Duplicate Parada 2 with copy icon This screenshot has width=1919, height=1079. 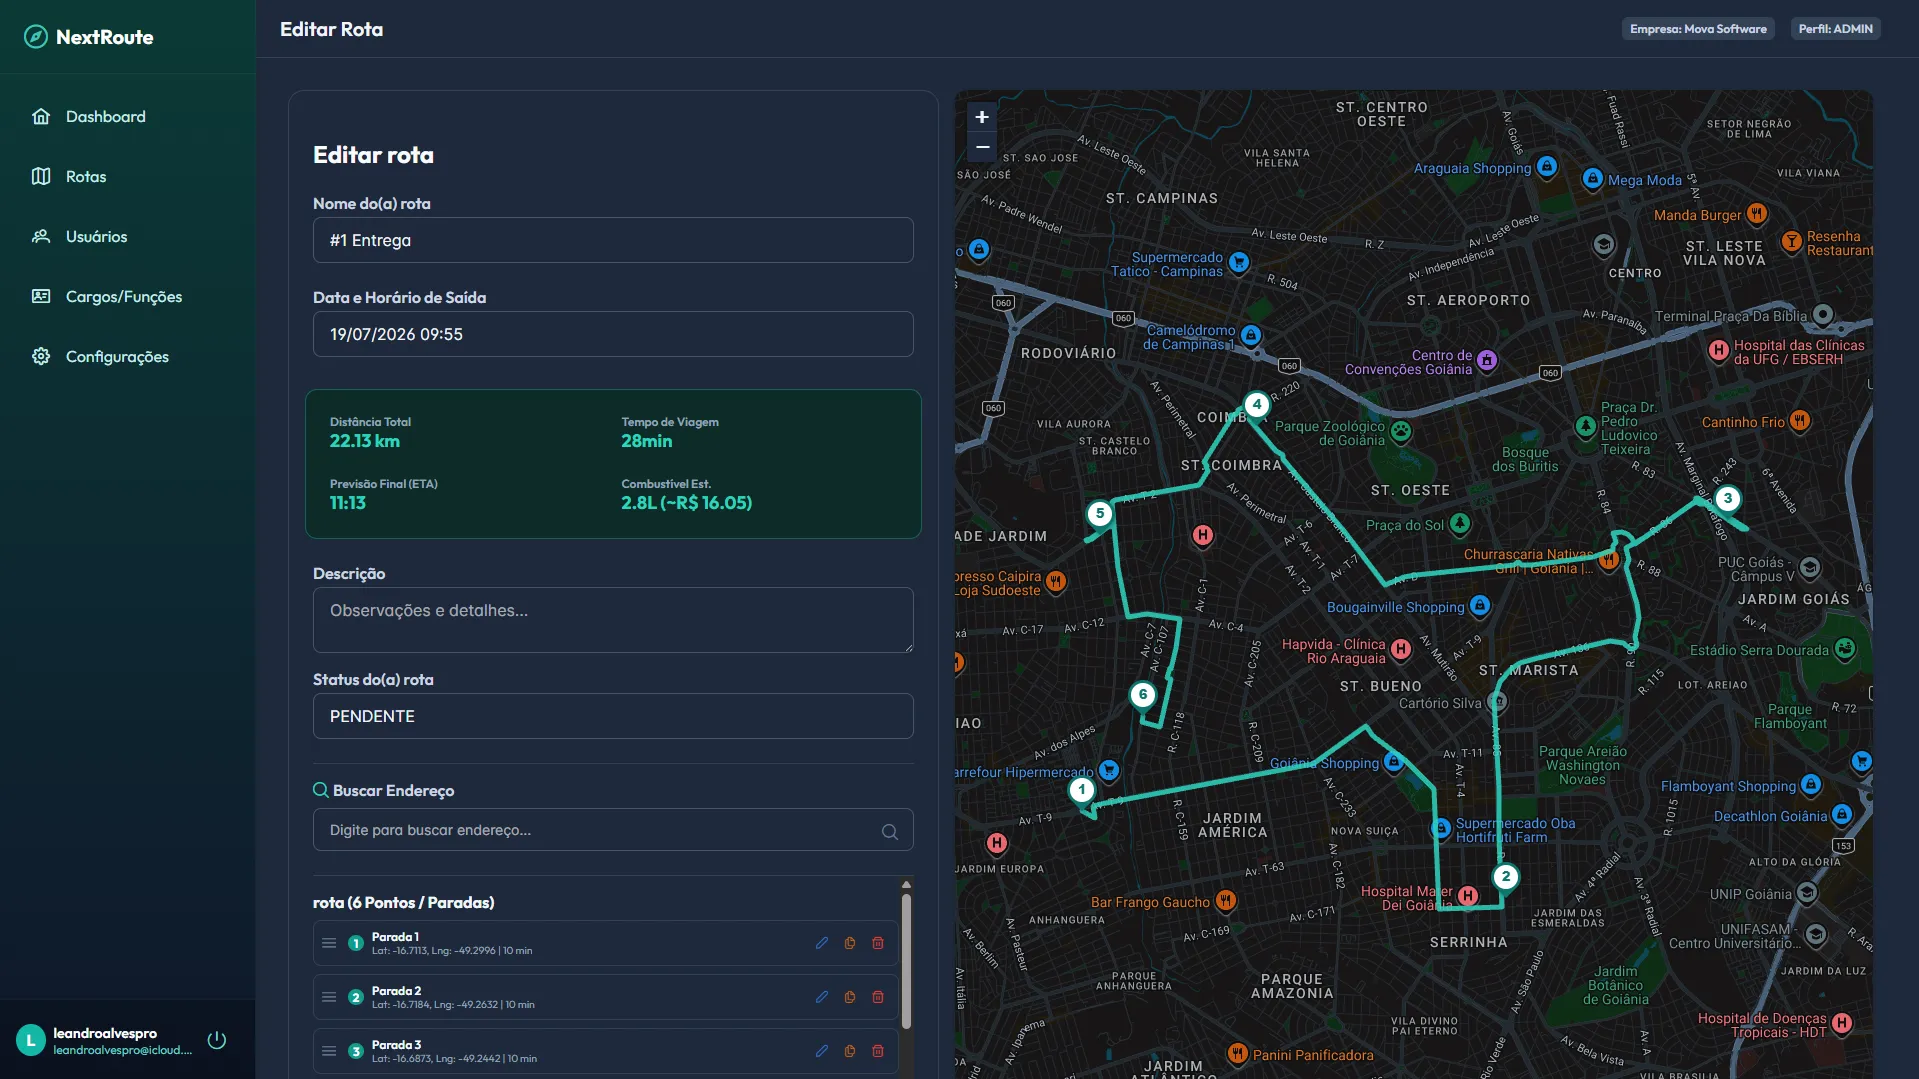click(x=850, y=997)
